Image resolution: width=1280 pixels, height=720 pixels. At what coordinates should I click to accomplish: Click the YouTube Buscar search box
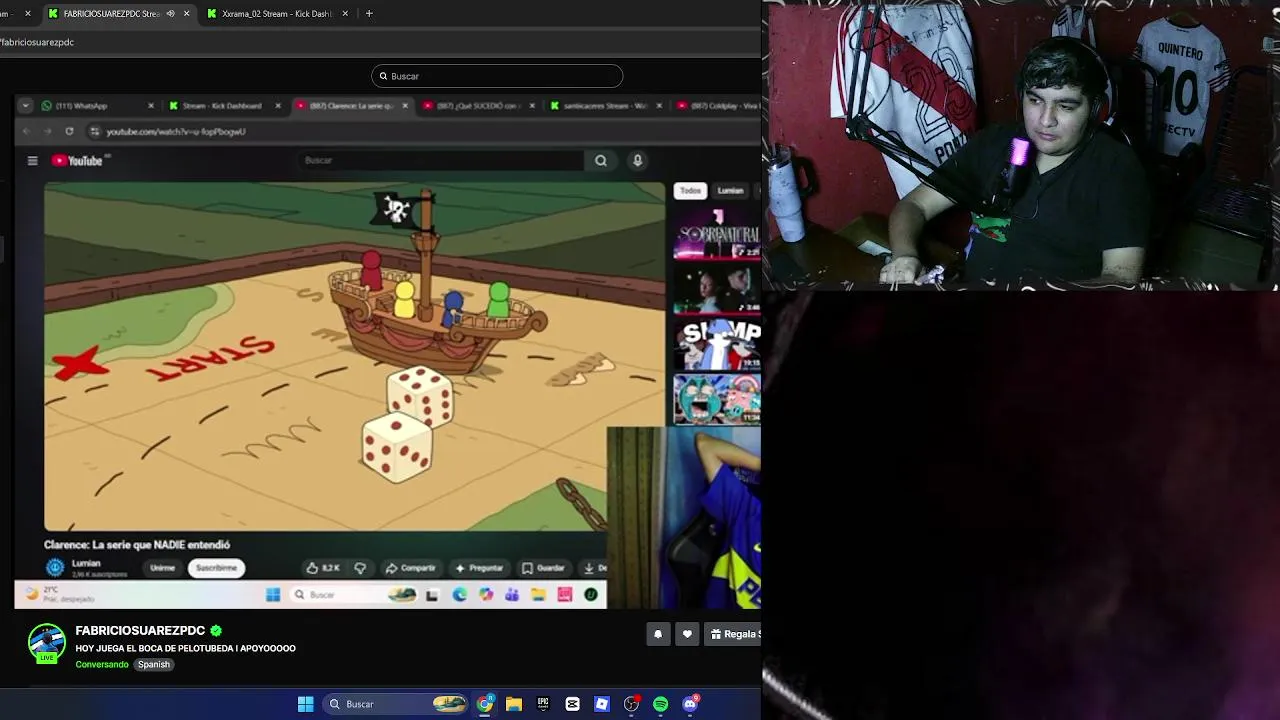click(x=441, y=160)
